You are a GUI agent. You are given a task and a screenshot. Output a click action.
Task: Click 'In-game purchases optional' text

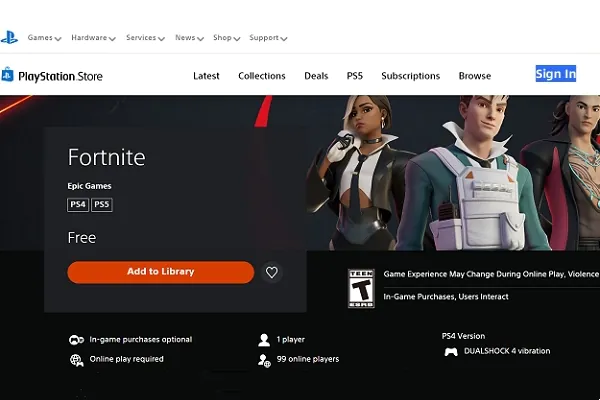coord(141,340)
